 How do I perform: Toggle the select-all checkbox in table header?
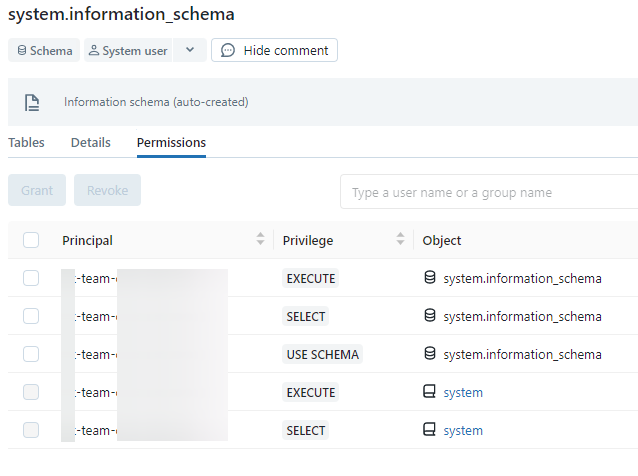pyautogui.click(x=31, y=240)
